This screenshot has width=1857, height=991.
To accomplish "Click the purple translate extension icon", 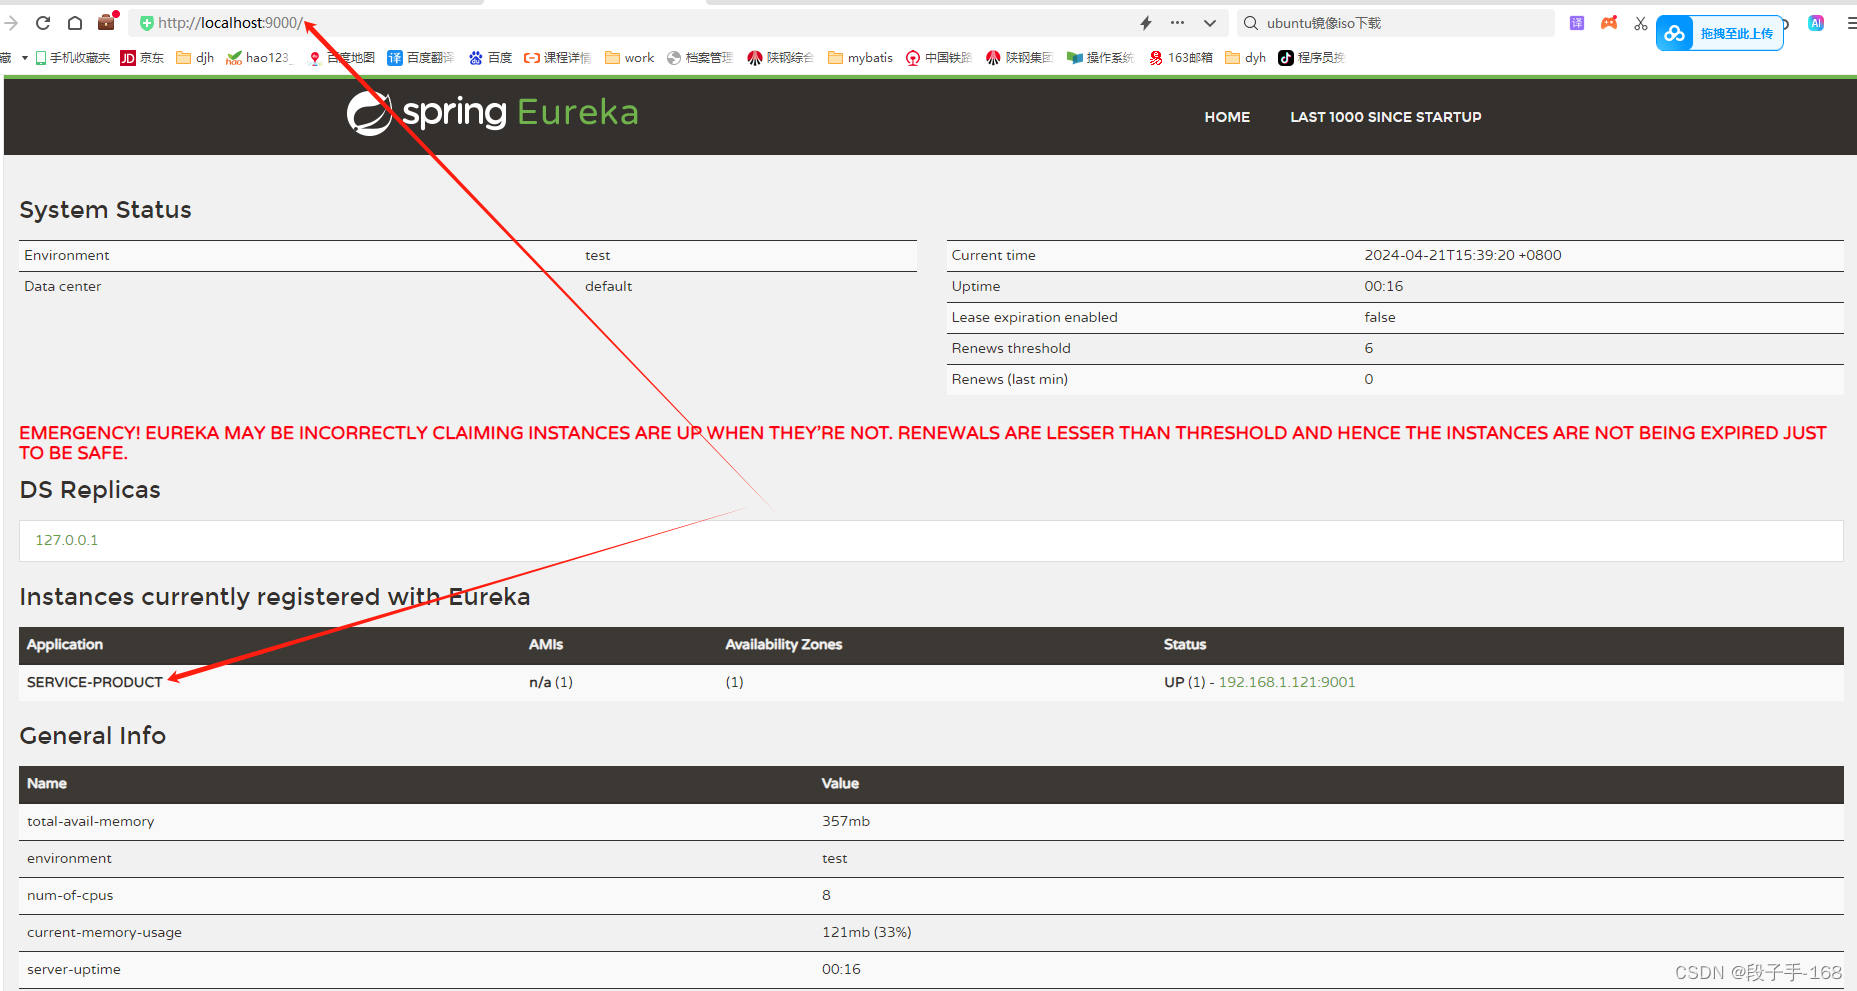I will 1577,23.
